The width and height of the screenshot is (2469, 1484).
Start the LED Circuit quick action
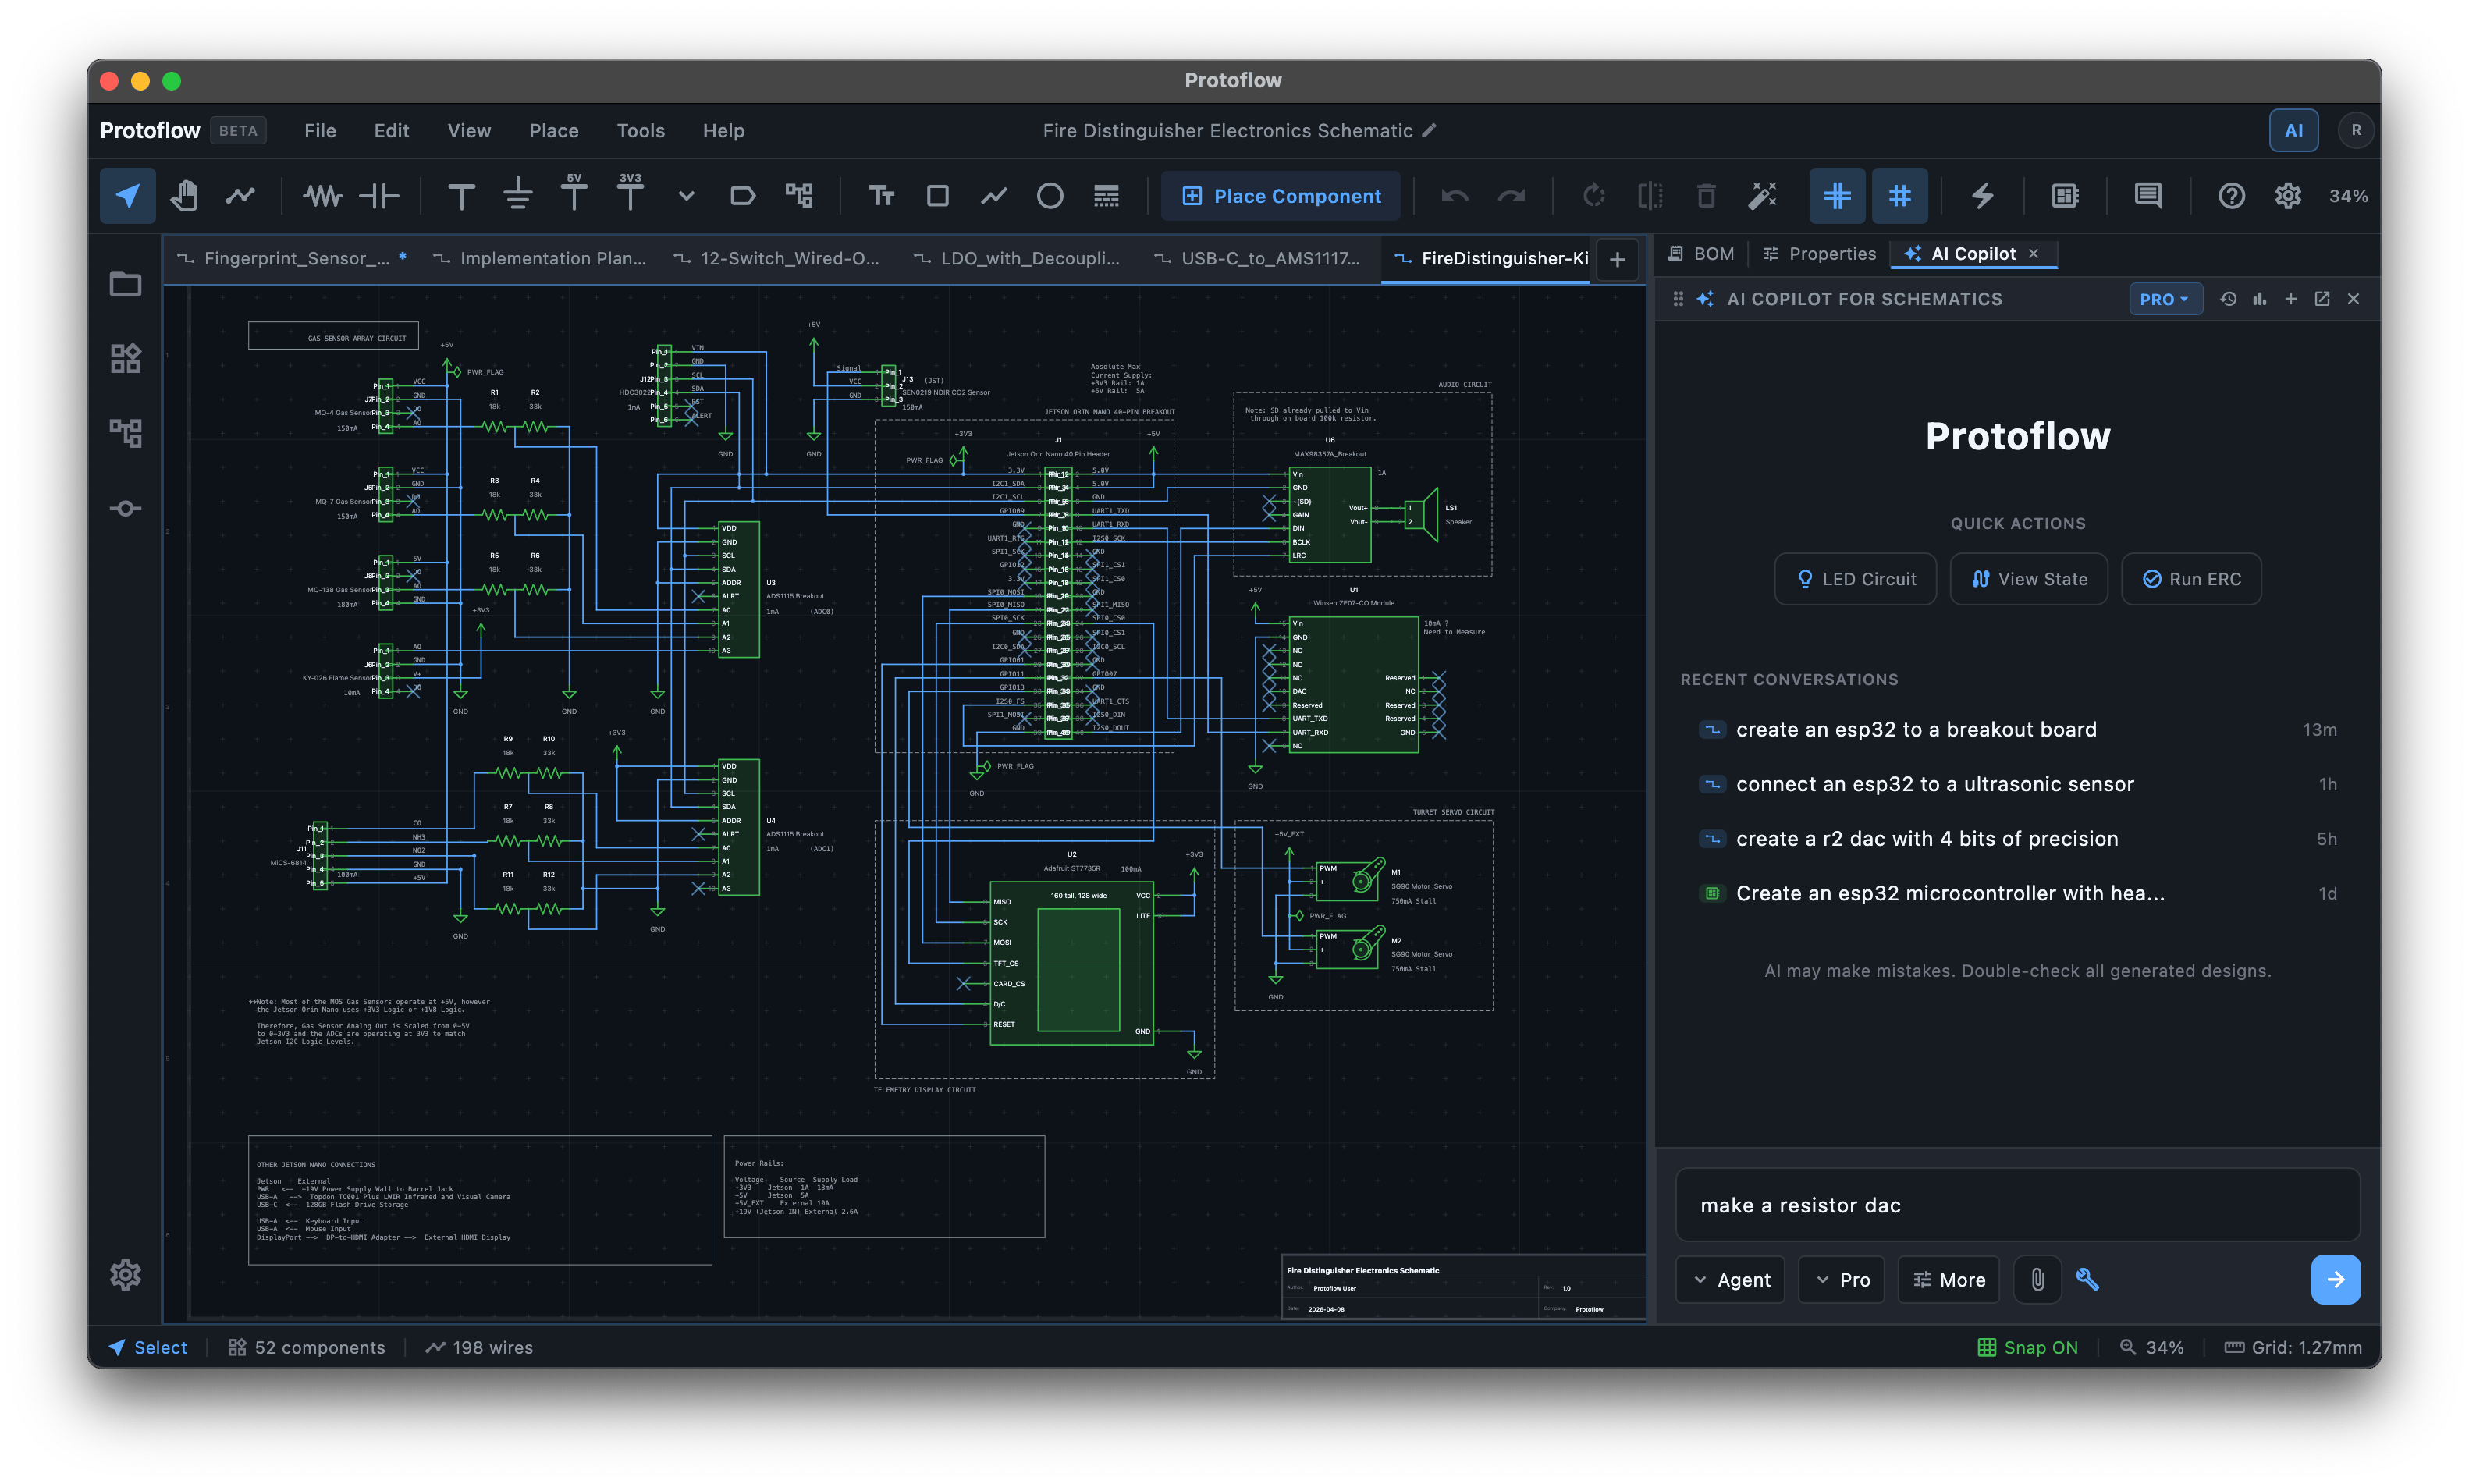tap(1856, 579)
